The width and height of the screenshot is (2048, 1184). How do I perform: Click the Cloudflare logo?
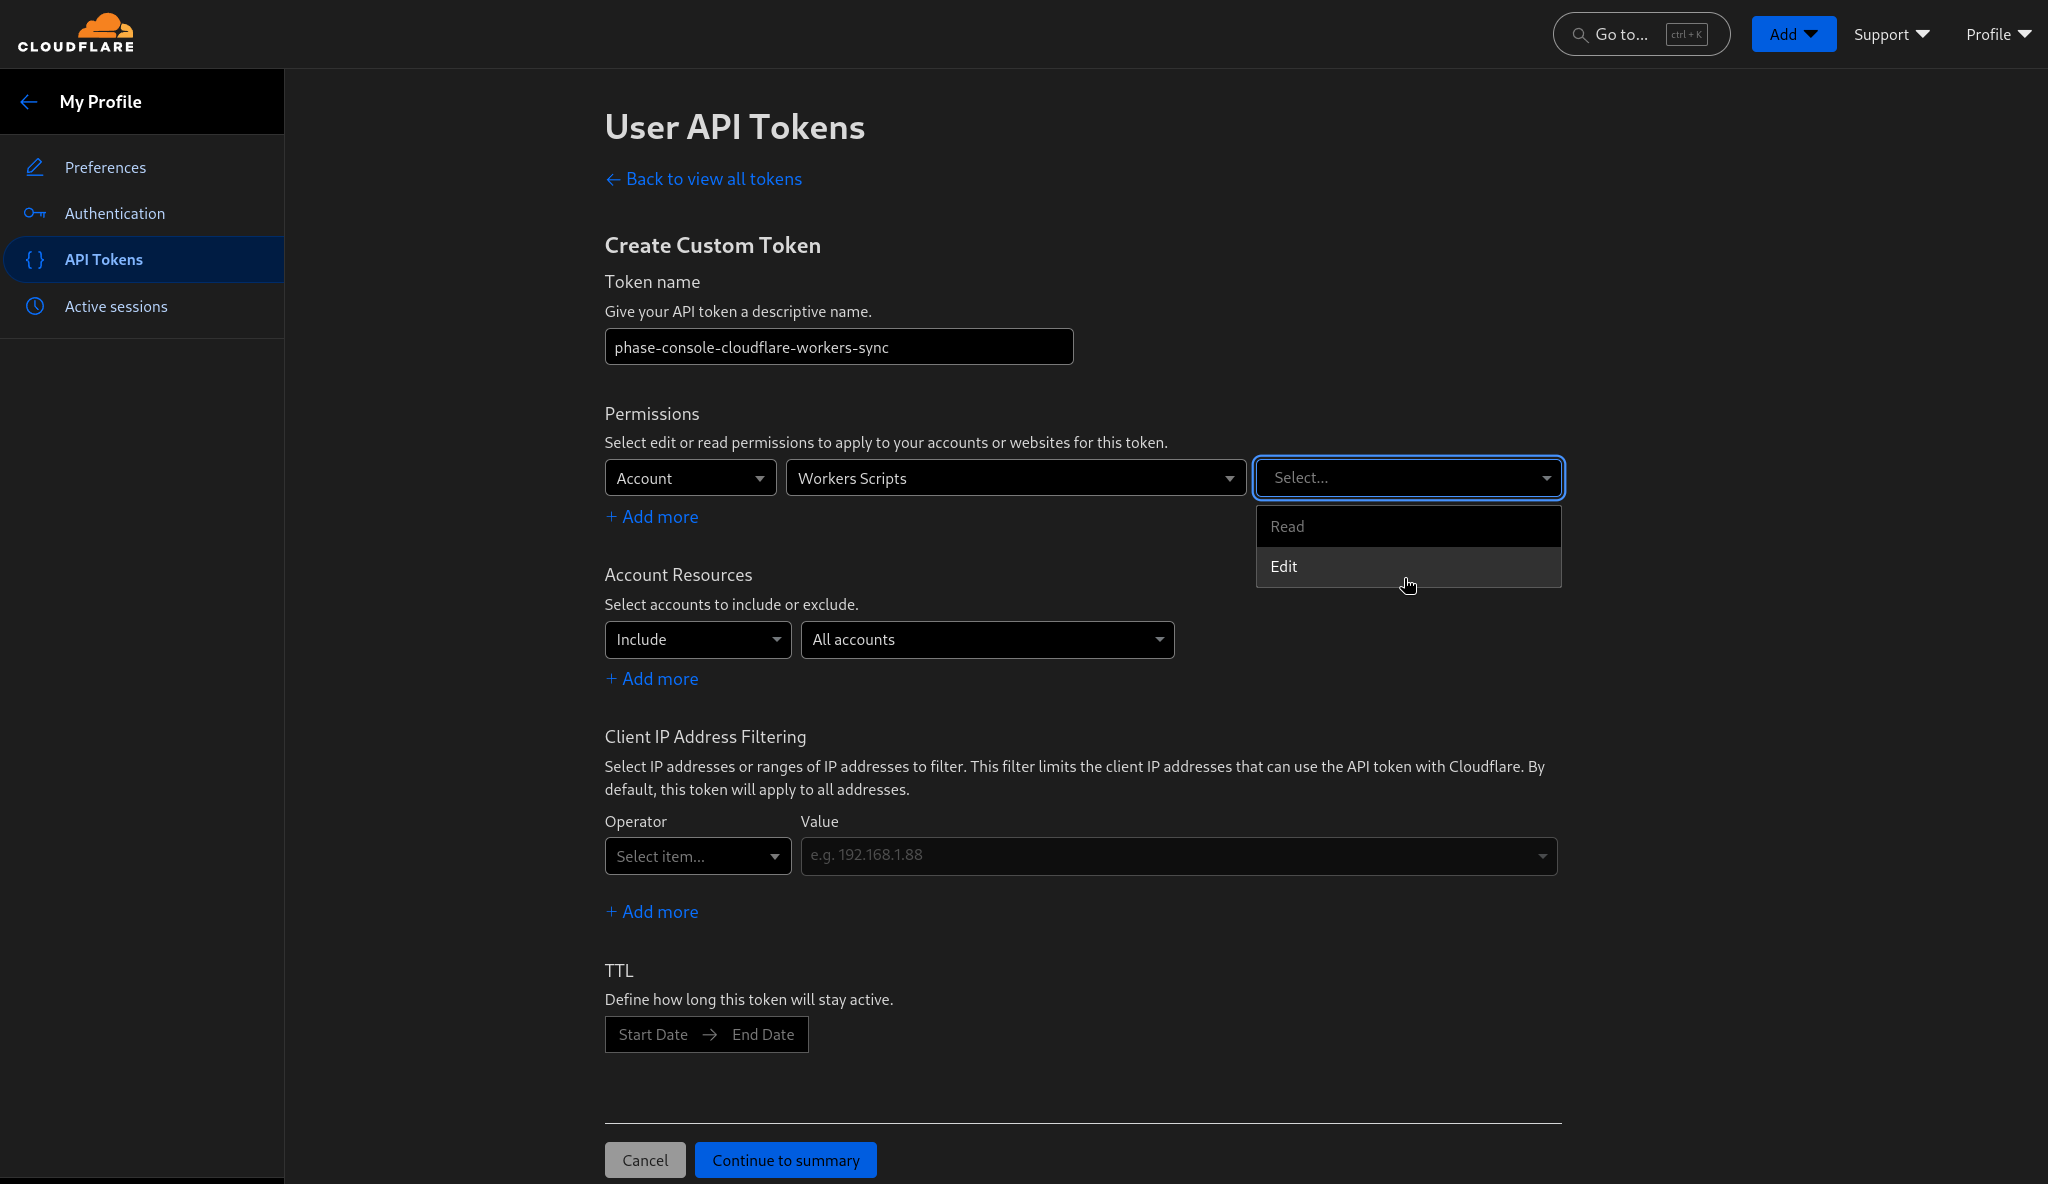(x=76, y=33)
